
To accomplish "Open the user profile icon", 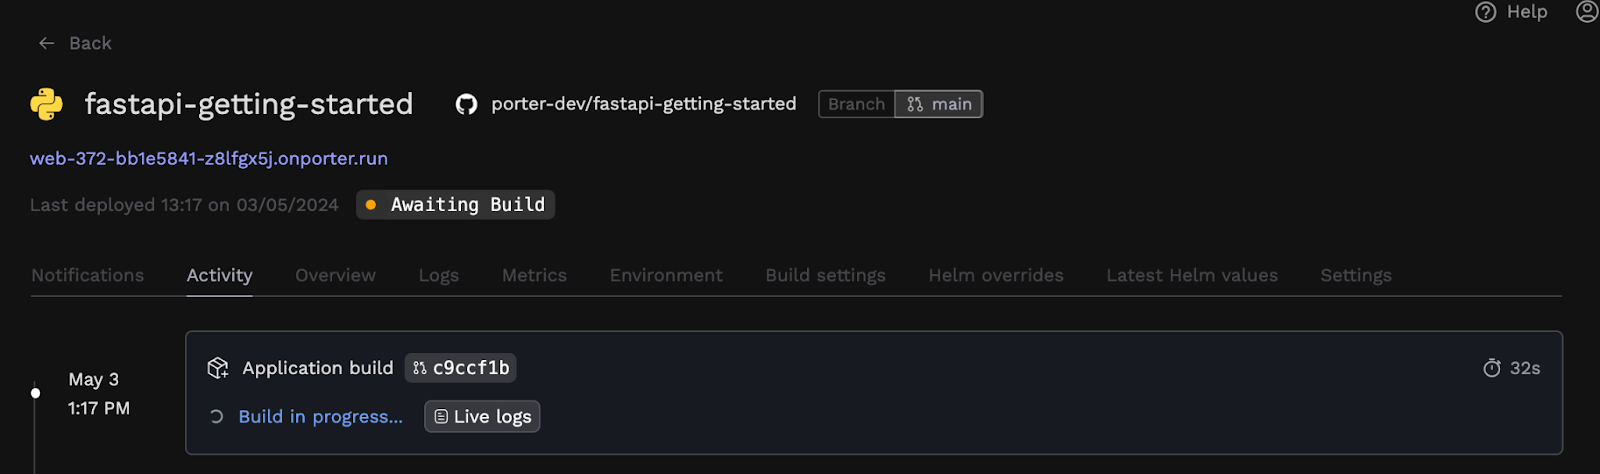I will pyautogui.click(x=1587, y=11).
